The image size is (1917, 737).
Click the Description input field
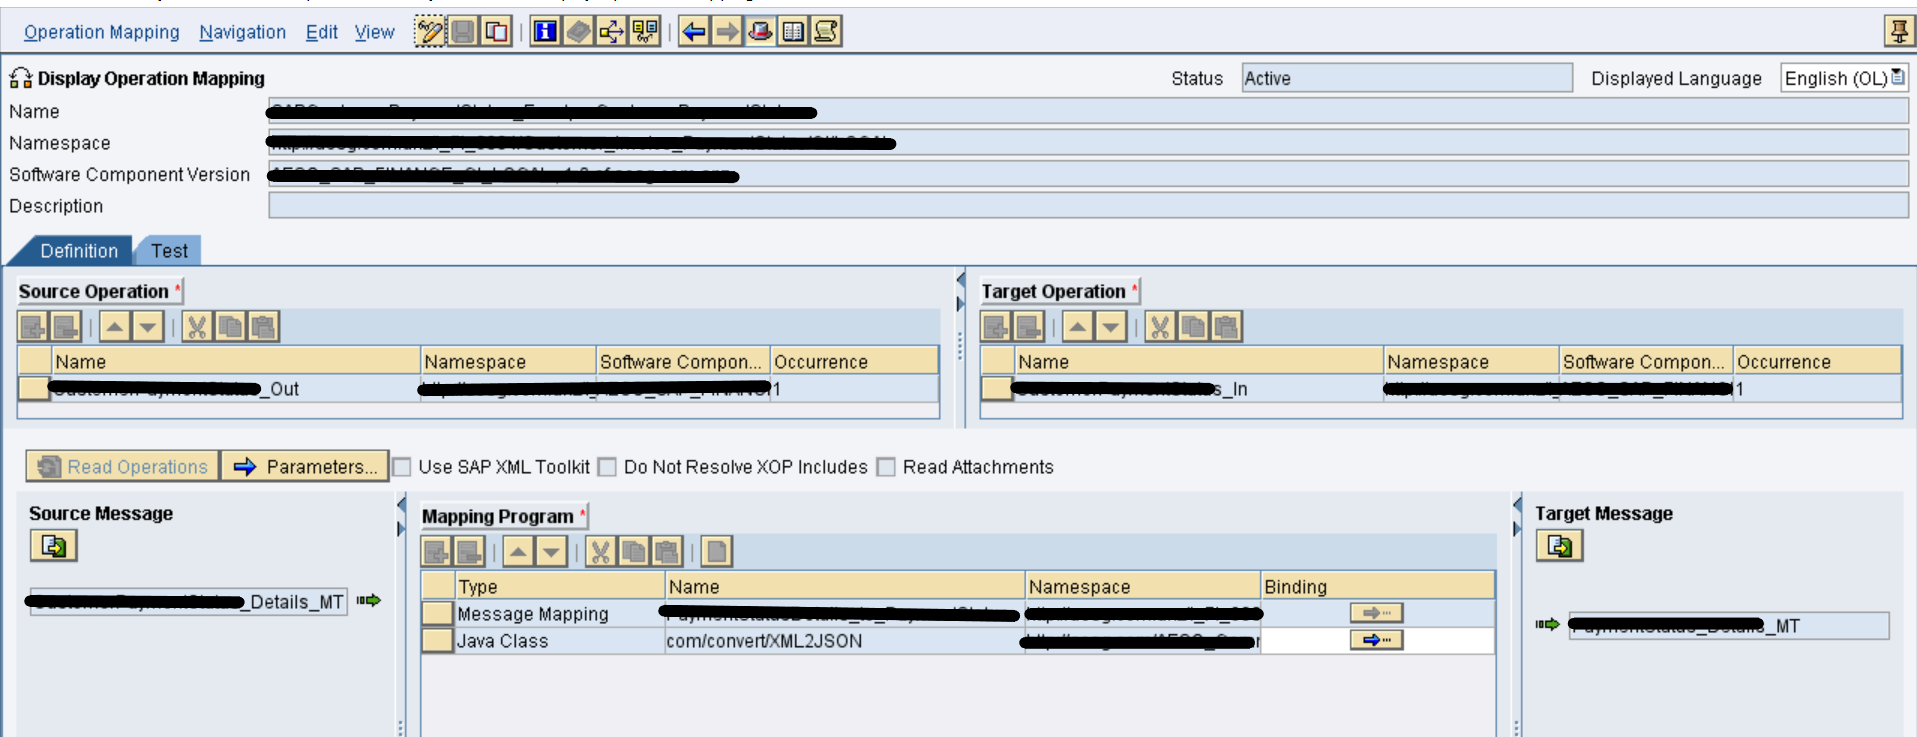coord(1087,206)
